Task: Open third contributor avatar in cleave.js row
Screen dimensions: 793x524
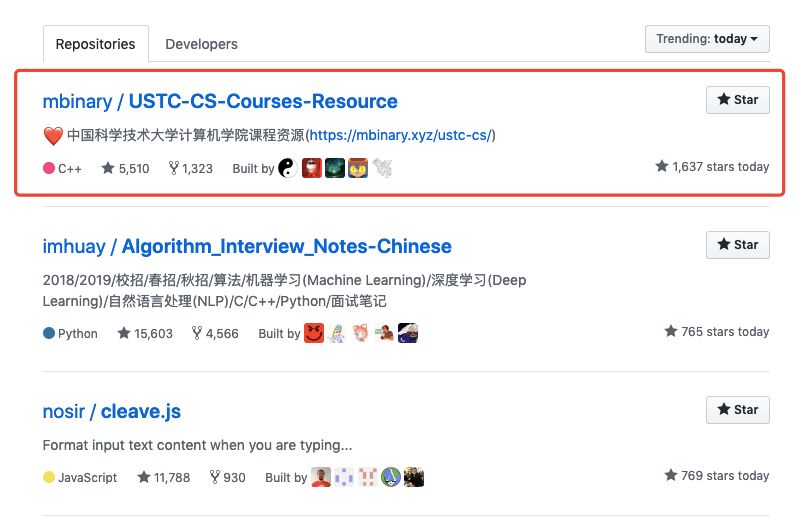Action: tap(368, 477)
